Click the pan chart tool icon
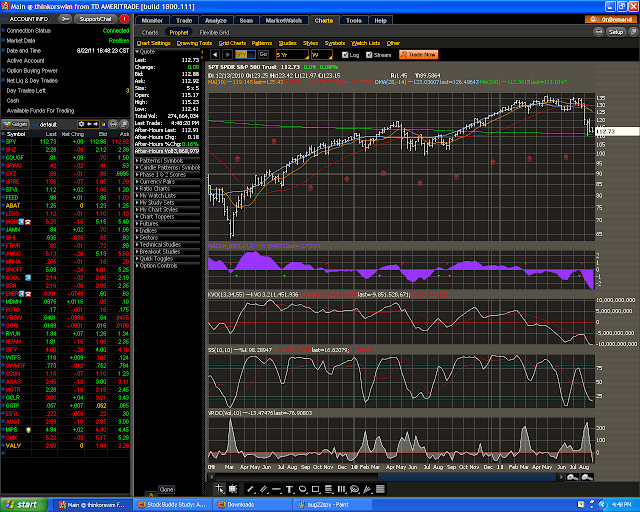640x512 pixels. point(233,489)
